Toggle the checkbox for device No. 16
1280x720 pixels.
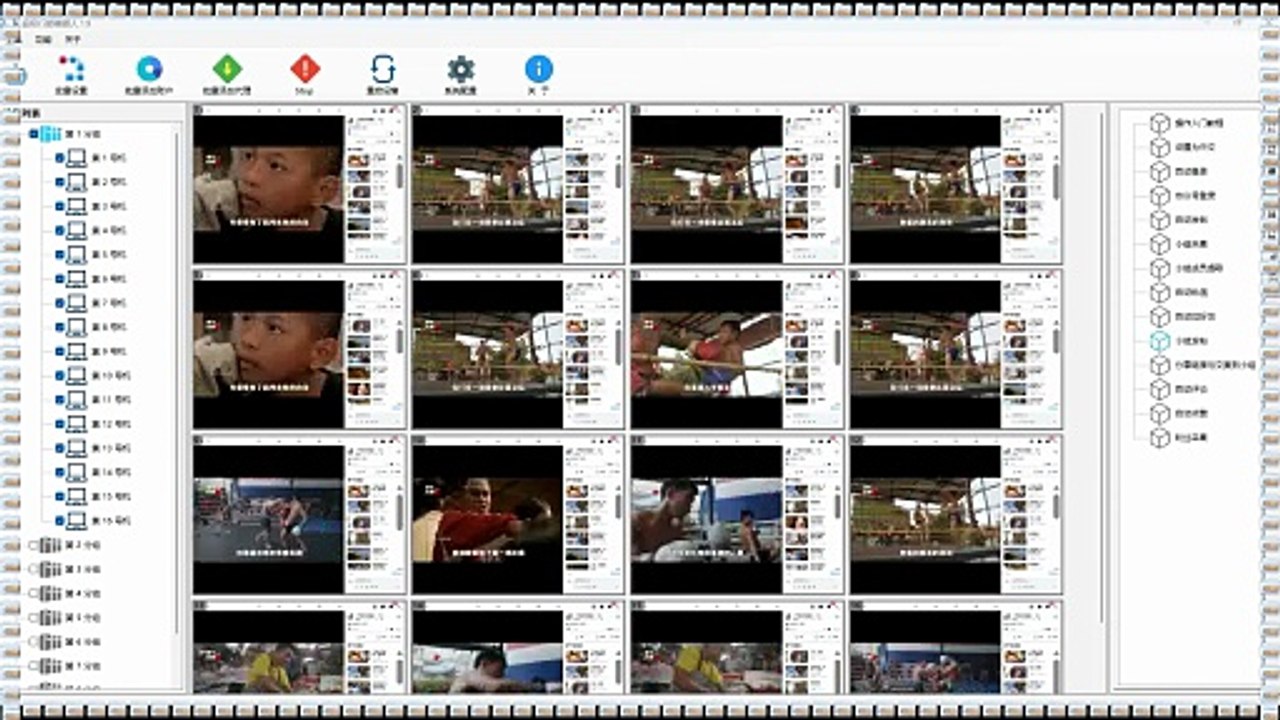click(x=60, y=521)
